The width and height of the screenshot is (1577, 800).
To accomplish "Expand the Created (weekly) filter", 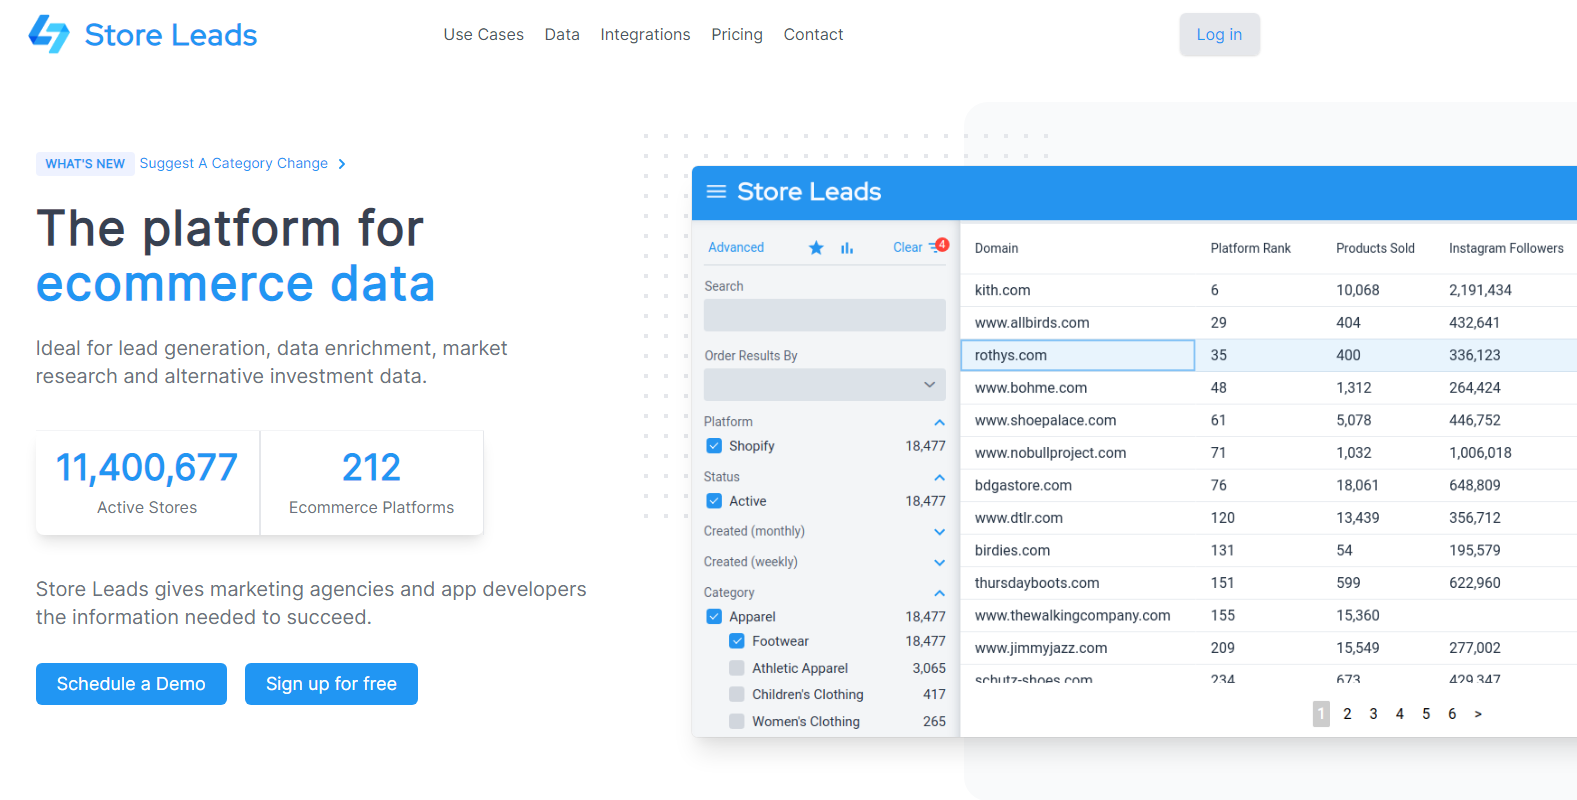I will click(939, 562).
